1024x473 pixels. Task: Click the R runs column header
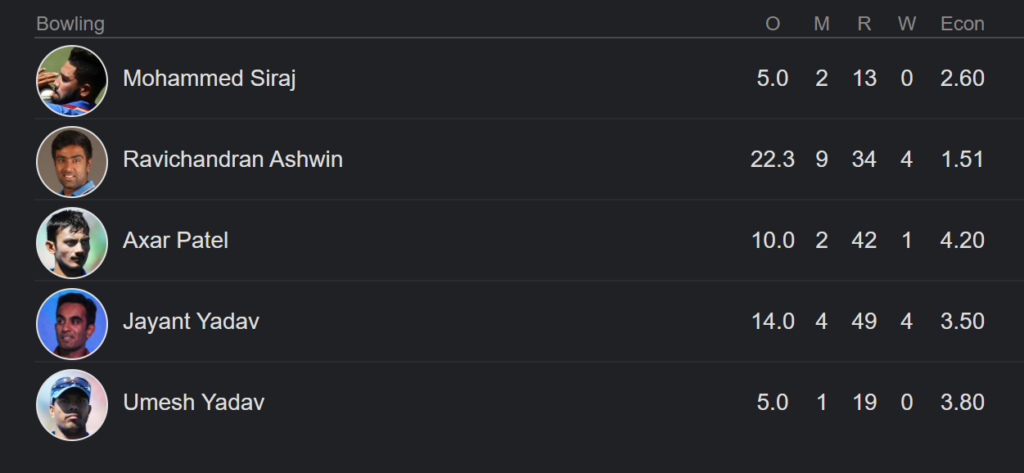864,24
